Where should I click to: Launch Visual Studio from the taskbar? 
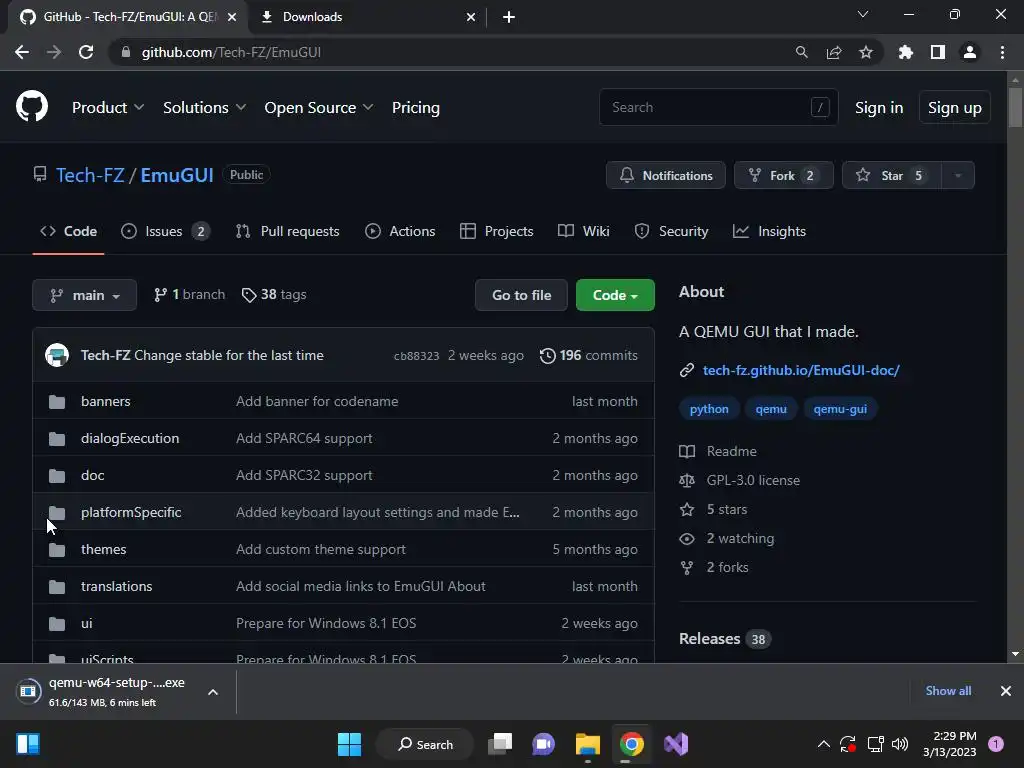click(x=676, y=744)
